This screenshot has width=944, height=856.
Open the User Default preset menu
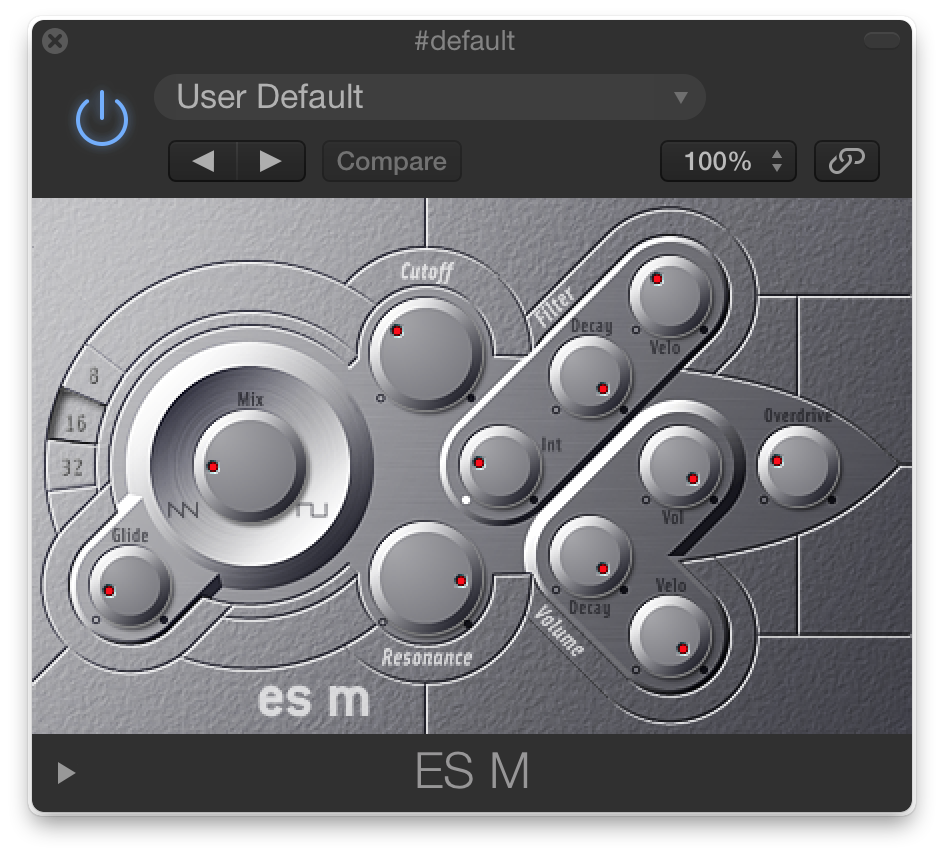[x=429, y=97]
